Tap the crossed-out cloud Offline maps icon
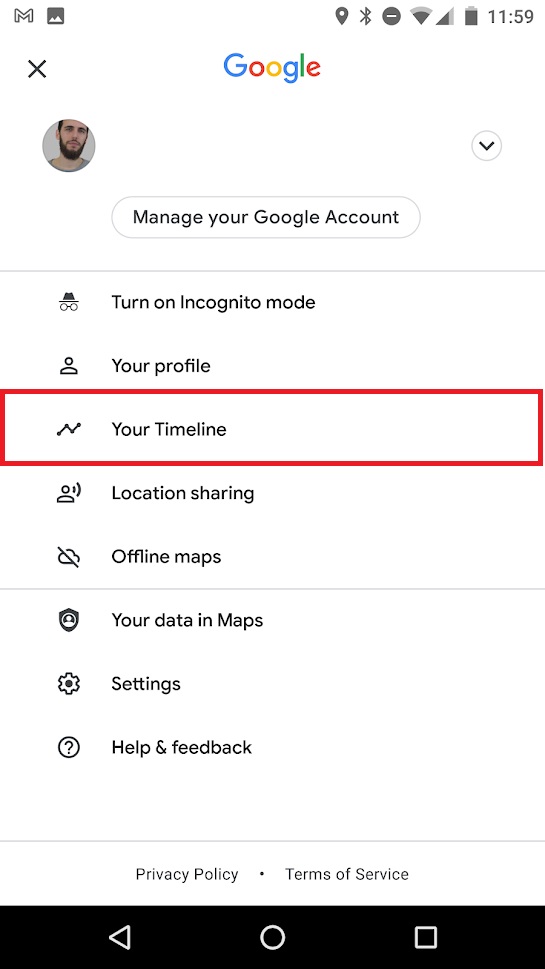Image resolution: width=545 pixels, height=969 pixels. 69,557
